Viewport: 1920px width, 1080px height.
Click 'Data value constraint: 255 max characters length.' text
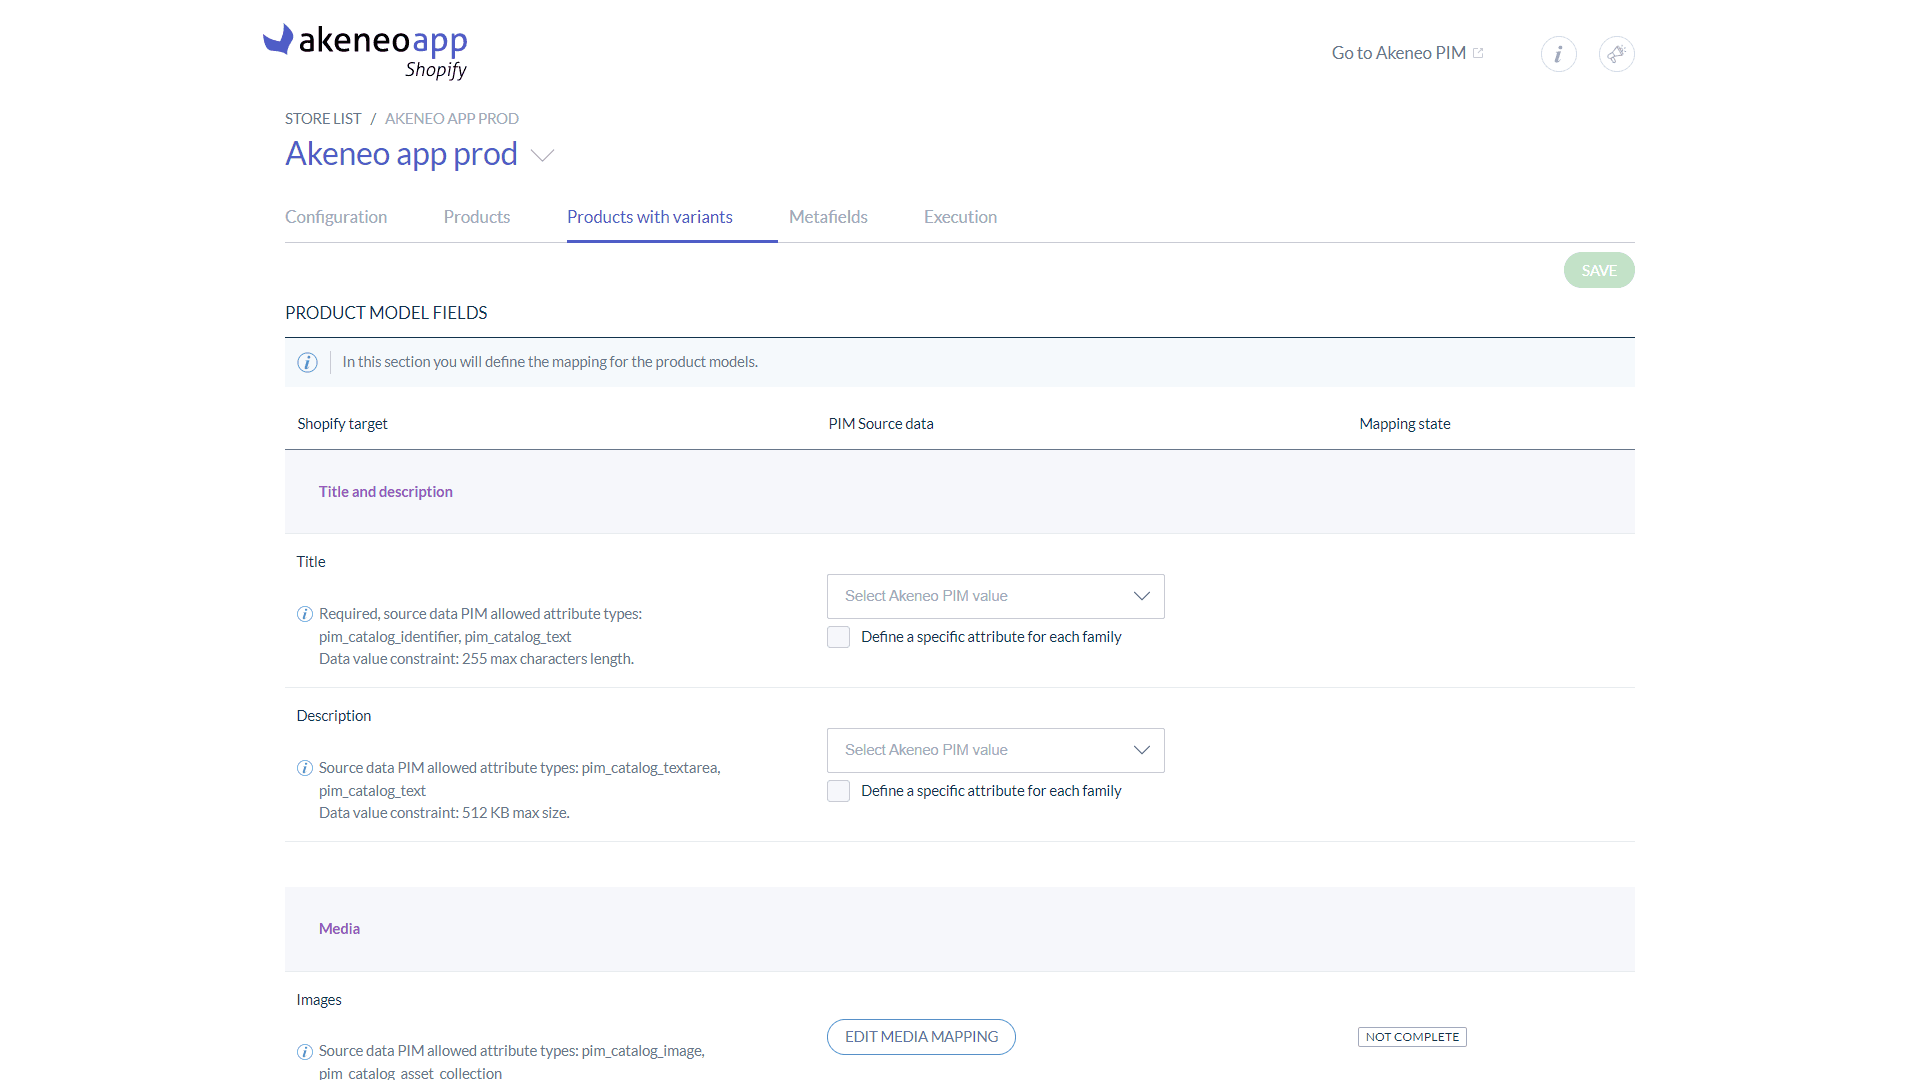tap(476, 659)
